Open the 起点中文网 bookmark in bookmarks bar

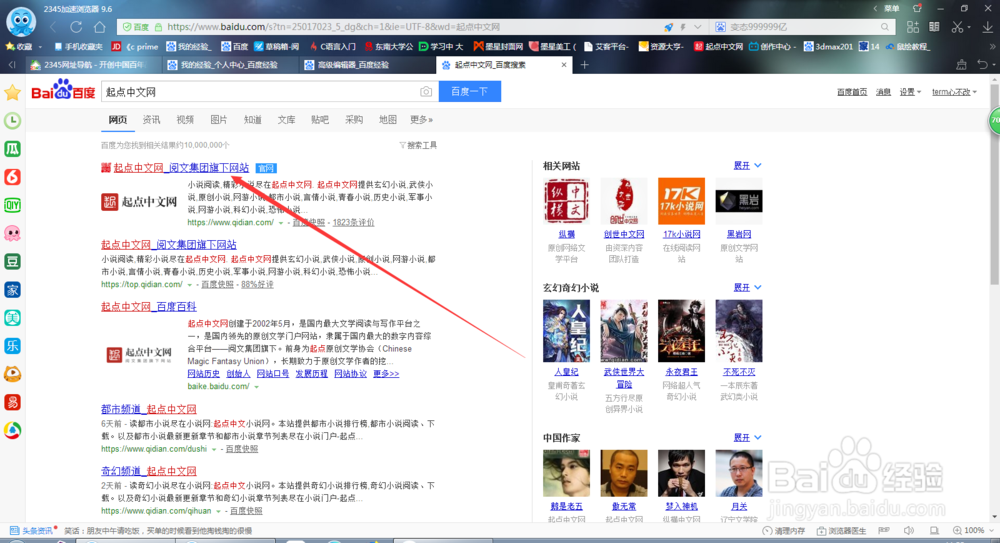pos(718,47)
